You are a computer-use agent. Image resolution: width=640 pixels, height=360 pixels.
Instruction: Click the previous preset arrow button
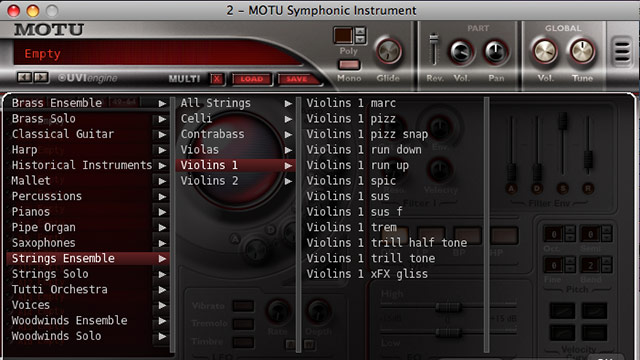[24, 77]
